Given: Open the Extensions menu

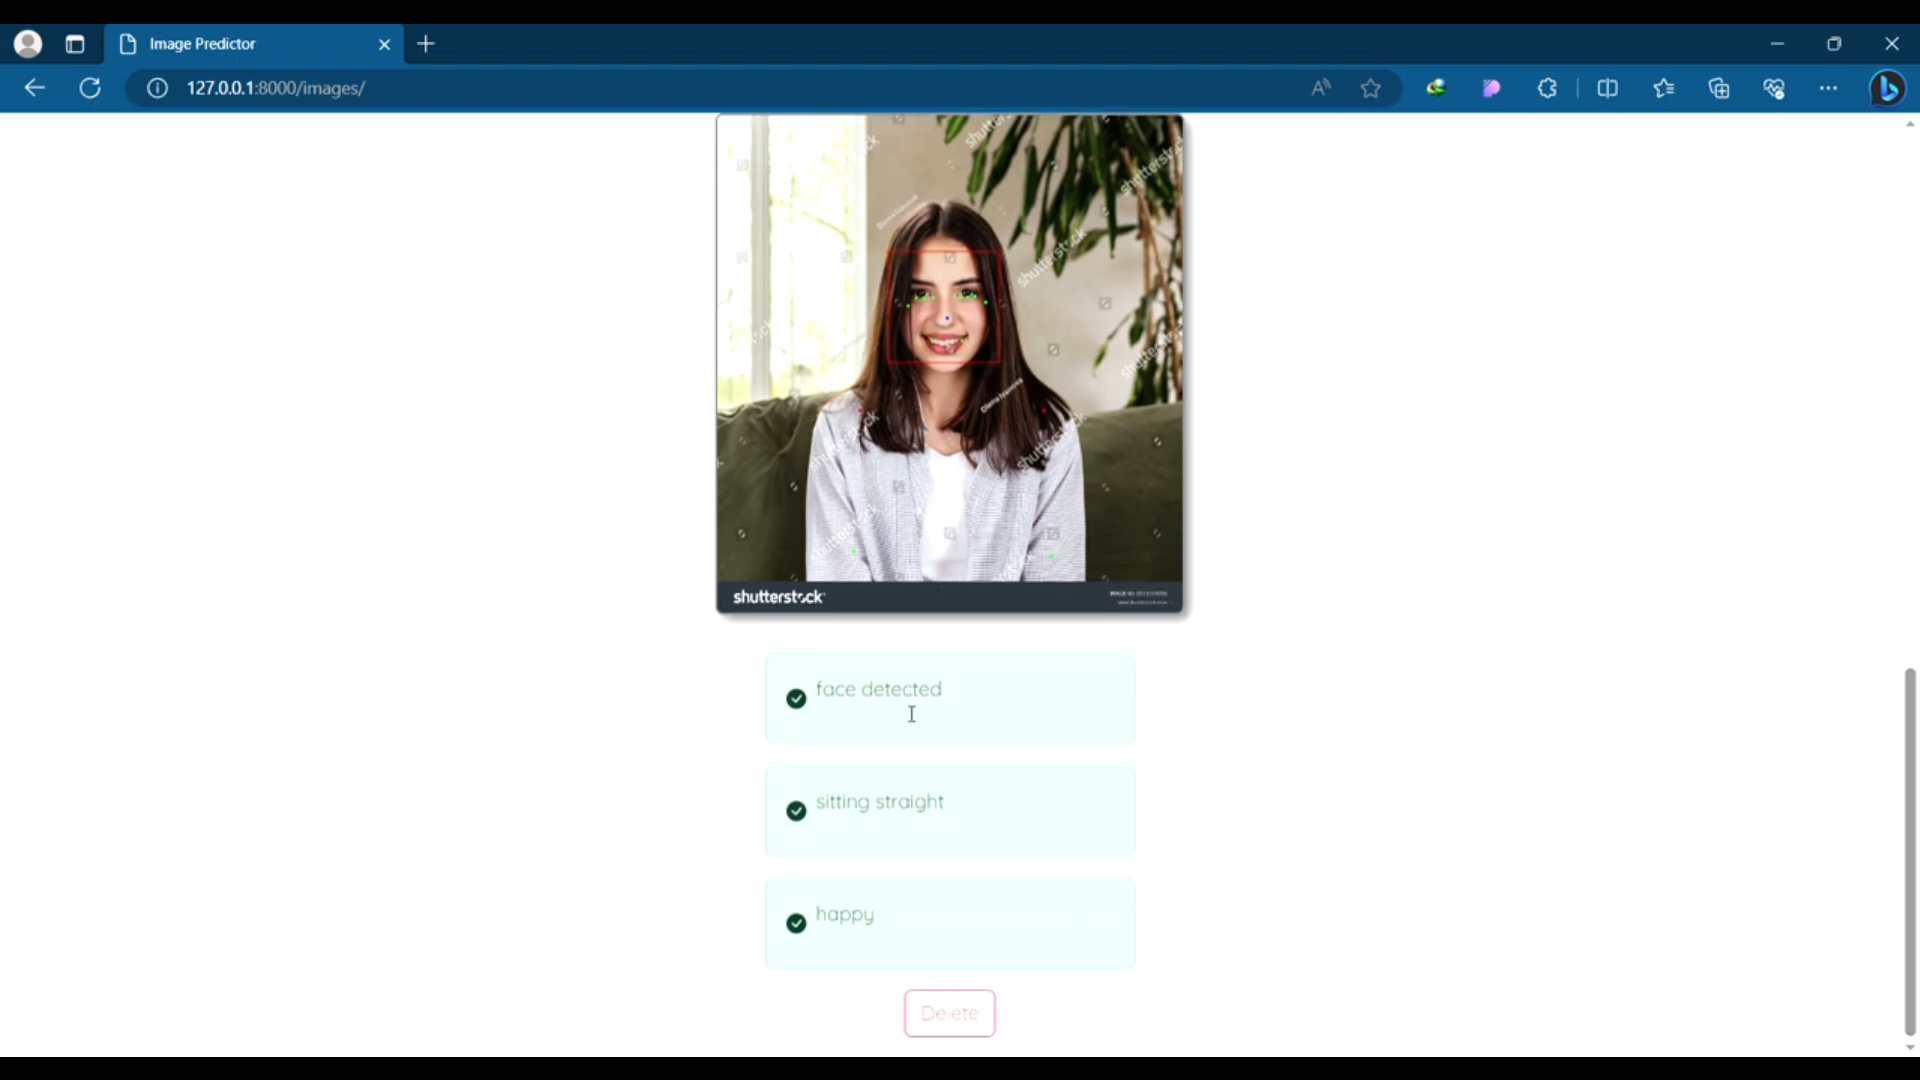Looking at the screenshot, I should pos(1547,88).
